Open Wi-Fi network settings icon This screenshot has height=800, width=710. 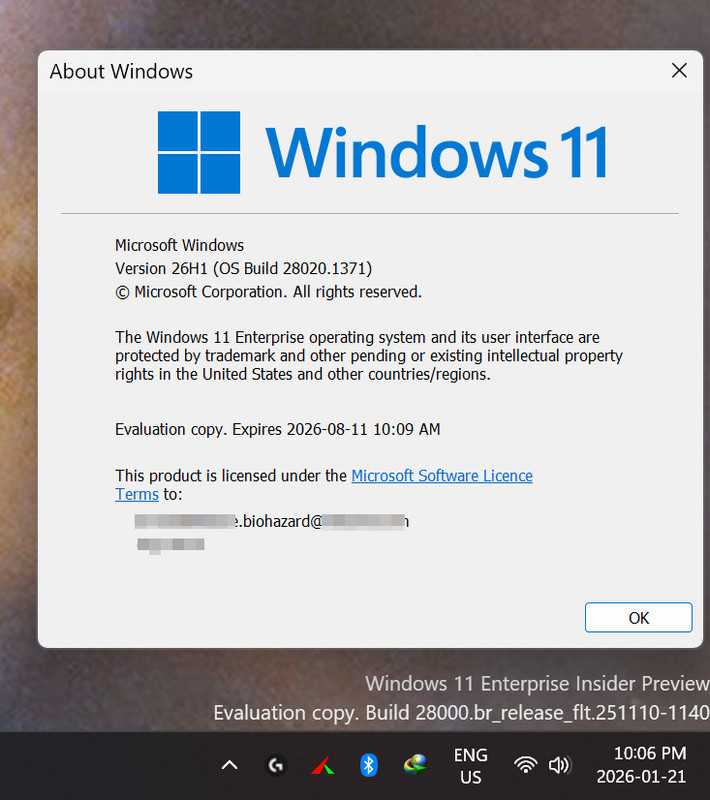point(525,765)
